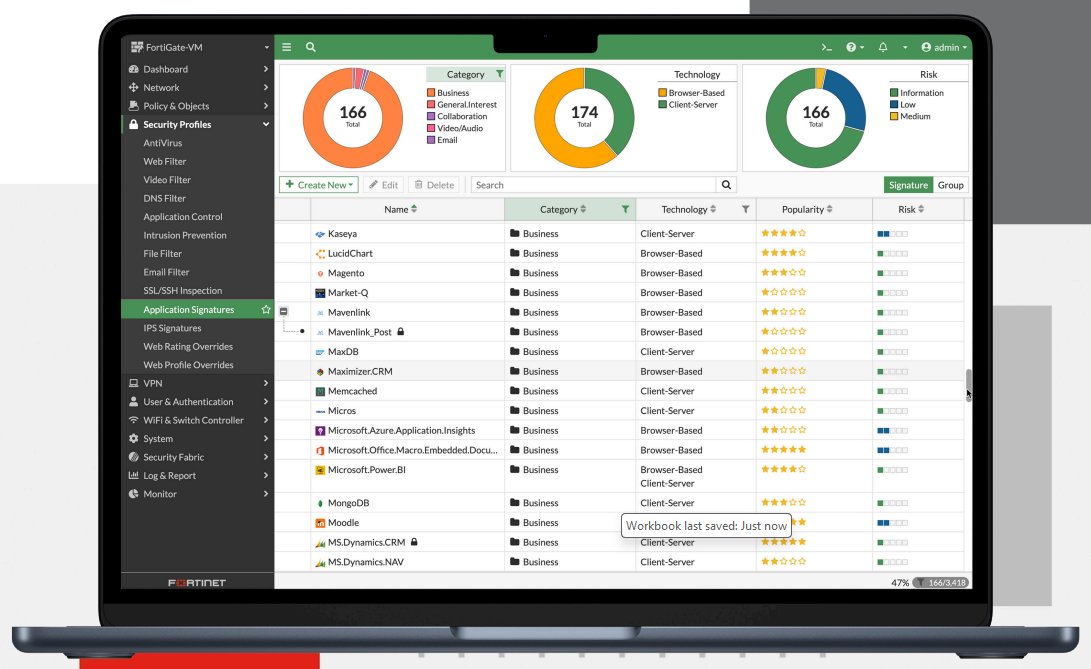Click the Browser-Based legend swatch

click(662, 93)
